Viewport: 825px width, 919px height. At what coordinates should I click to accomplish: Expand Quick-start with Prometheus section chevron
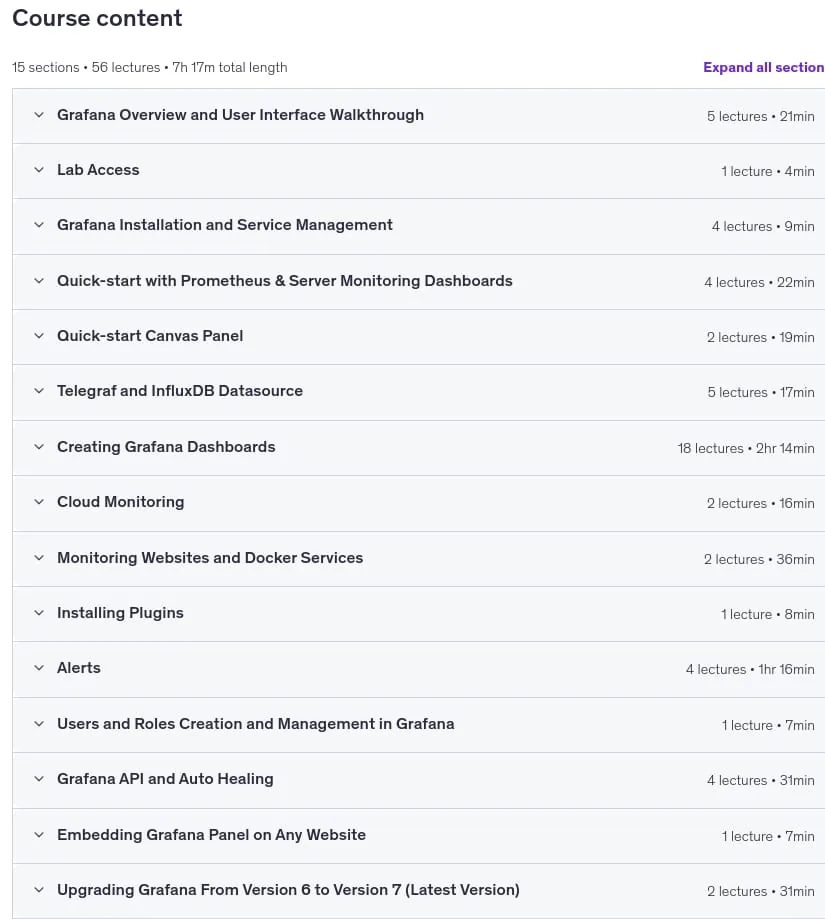(39, 281)
